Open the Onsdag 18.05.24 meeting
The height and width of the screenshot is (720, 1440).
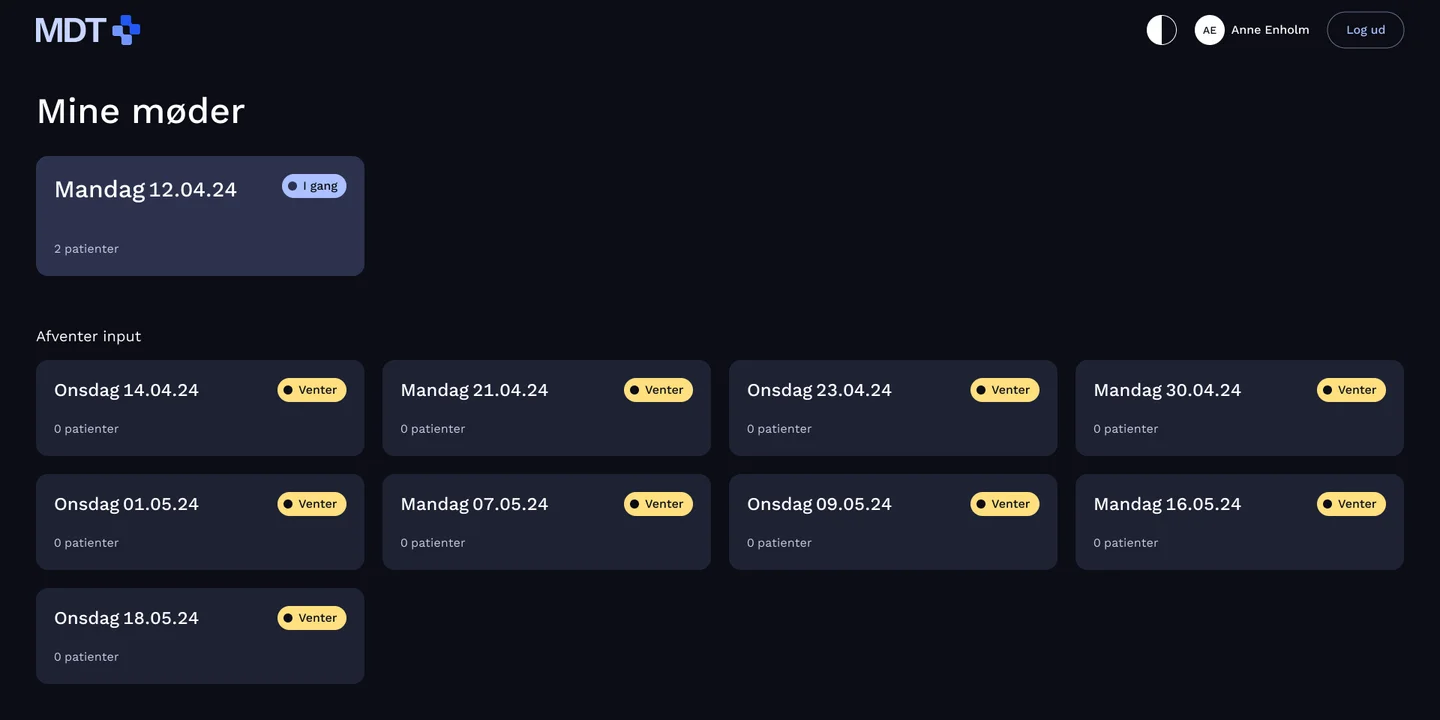pos(200,636)
